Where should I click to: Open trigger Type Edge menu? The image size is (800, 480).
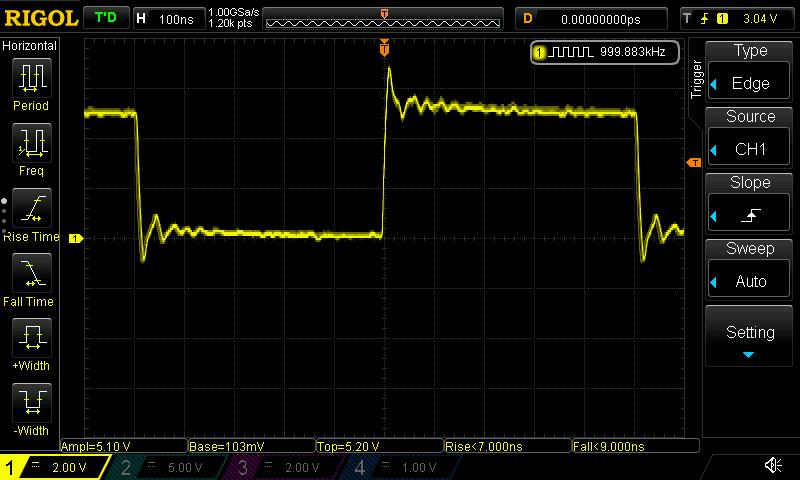click(x=750, y=72)
